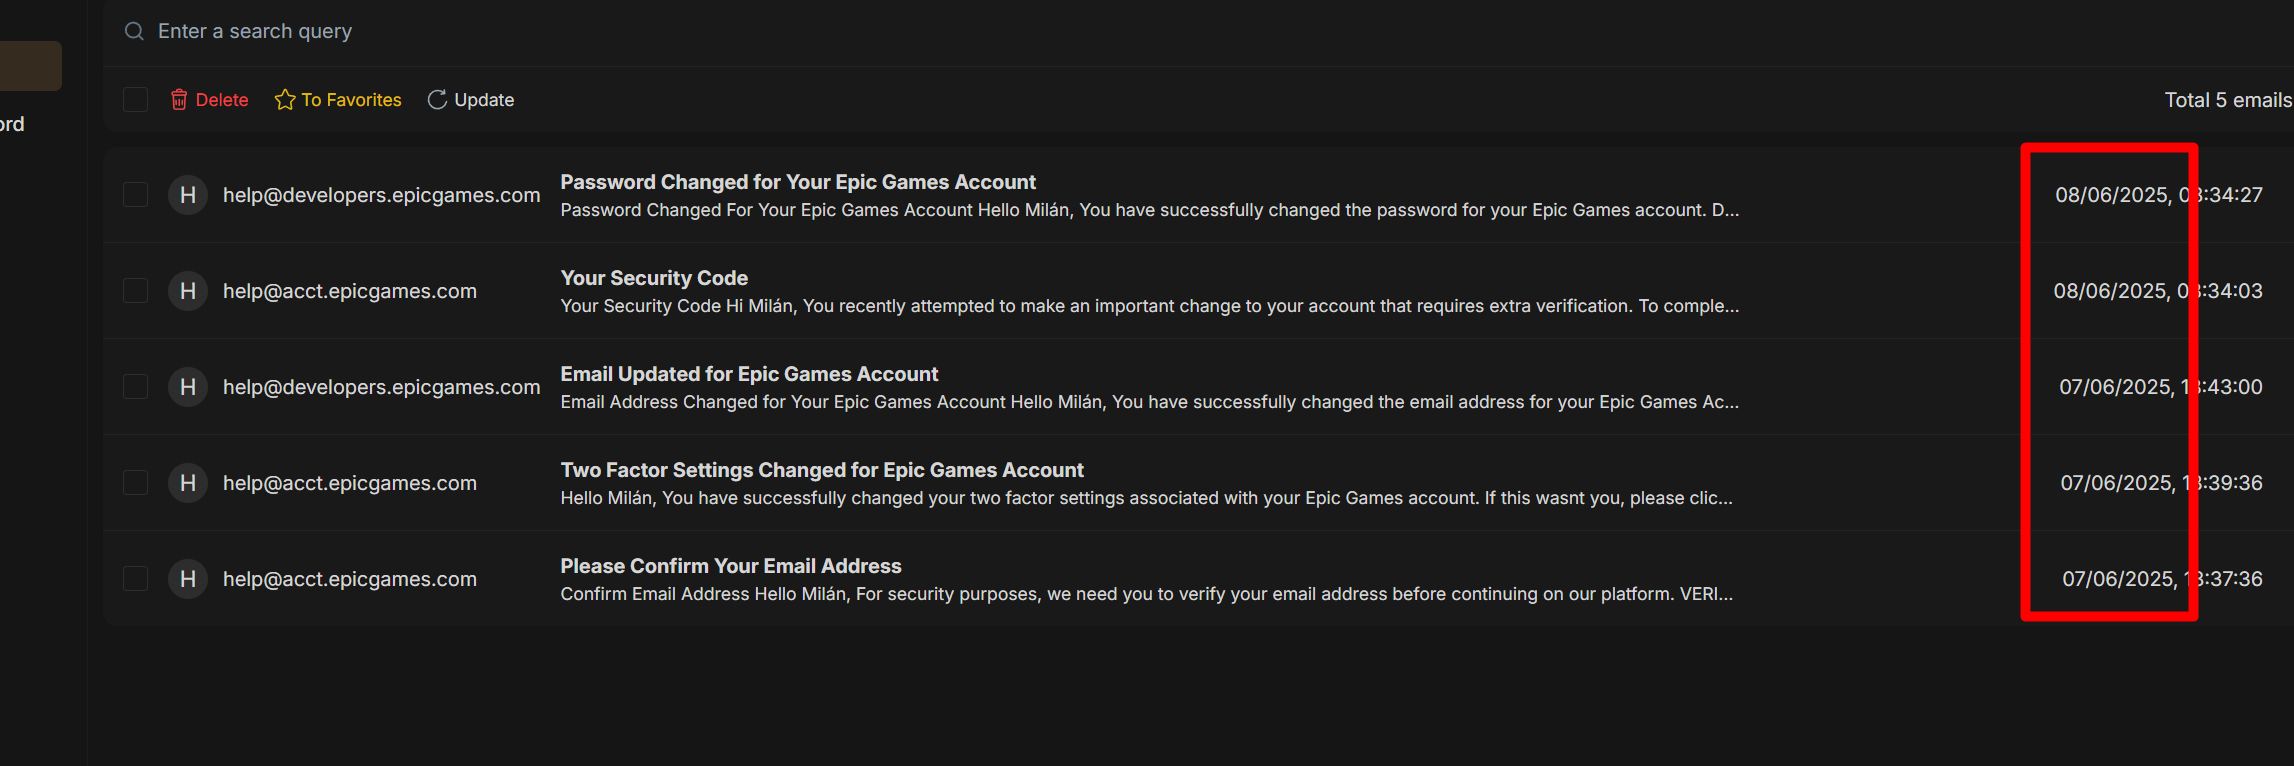Image resolution: width=2294 pixels, height=766 pixels.
Task: Select the Please Confirm Your Email checkbox
Action: click(x=136, y=579)
